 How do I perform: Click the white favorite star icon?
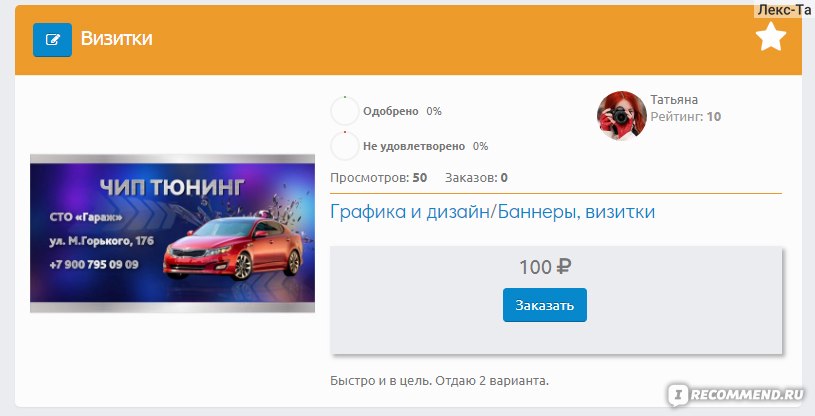(x=771, y=37)
